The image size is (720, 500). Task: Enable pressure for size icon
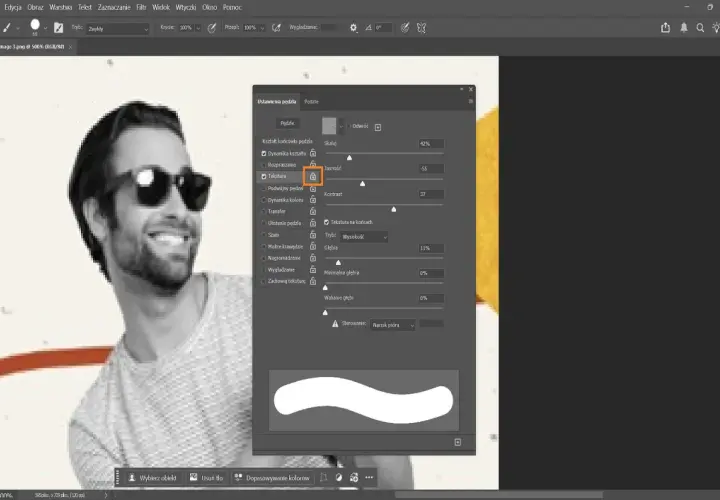coord(405,28)
